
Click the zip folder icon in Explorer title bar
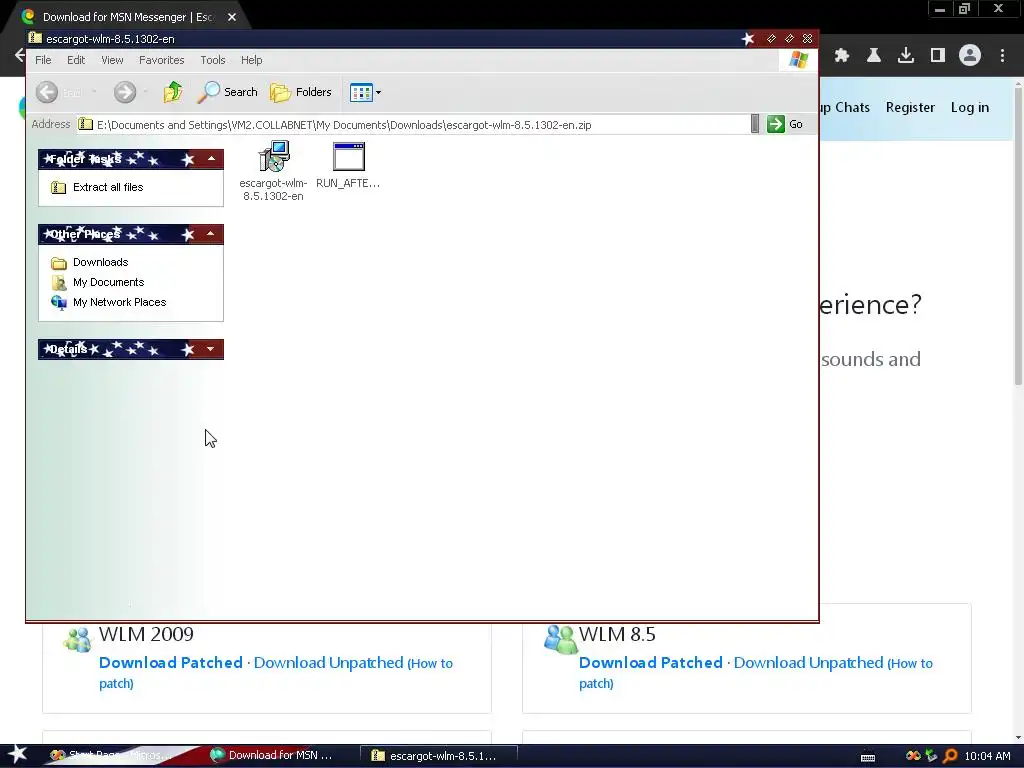point(35,38)
